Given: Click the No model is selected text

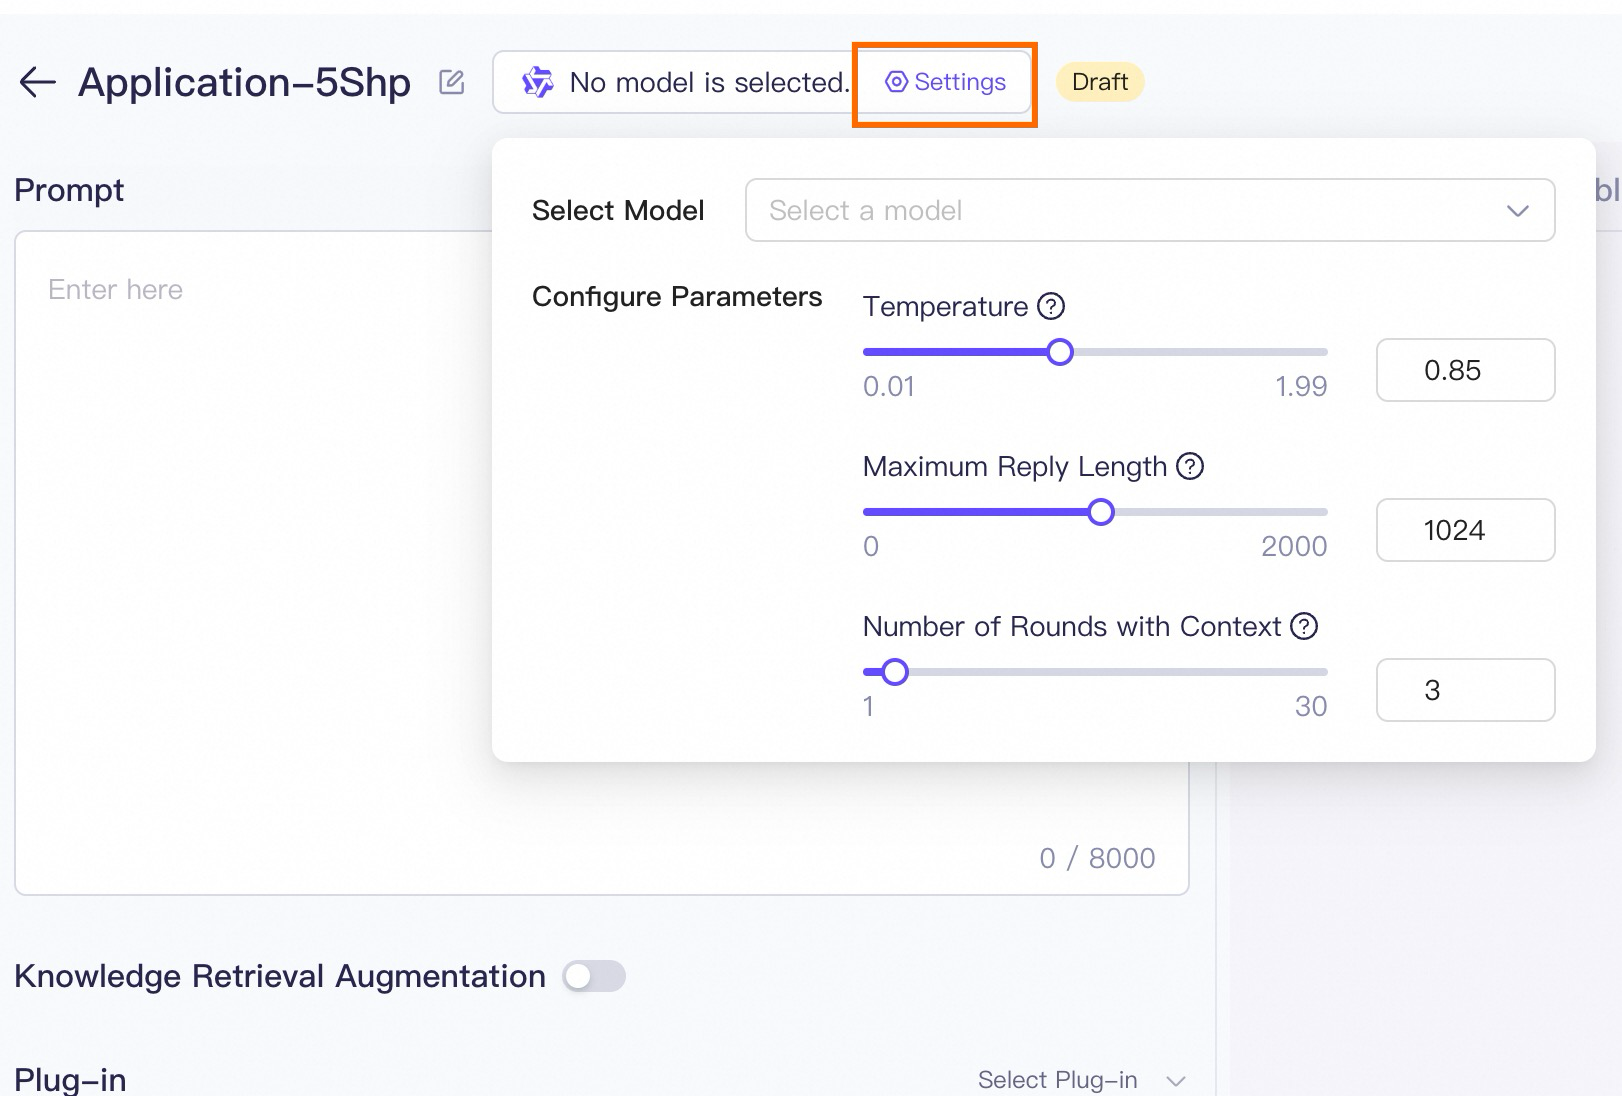Looking at the screenshot, I should coord(709,82).
